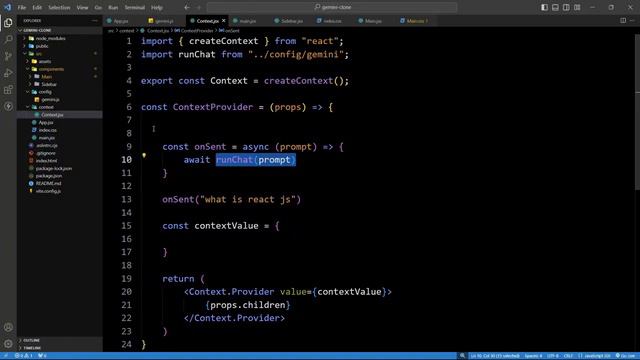Viewport: 640px width, 360px height.
Task: Click the remote window status bar icon
Action: pos(5,356)
